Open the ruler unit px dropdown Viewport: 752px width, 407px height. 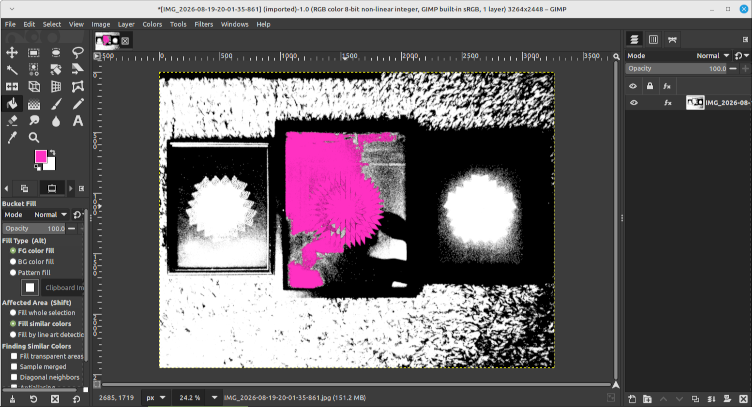pyautogui.click(x=156, y=397)
